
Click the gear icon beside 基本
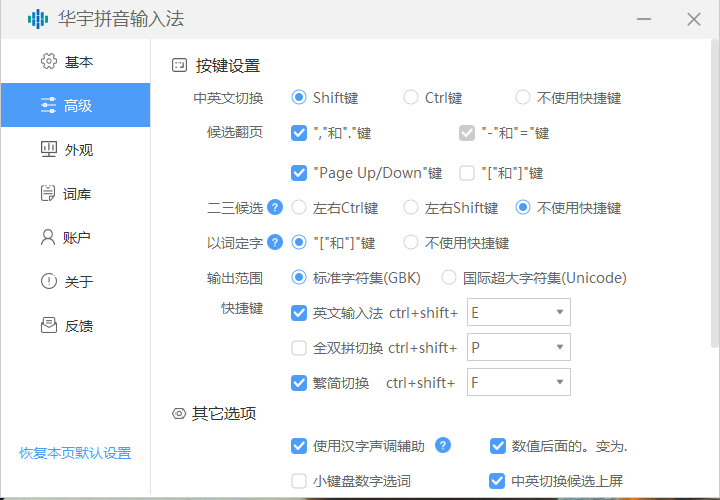coord(48,62)
